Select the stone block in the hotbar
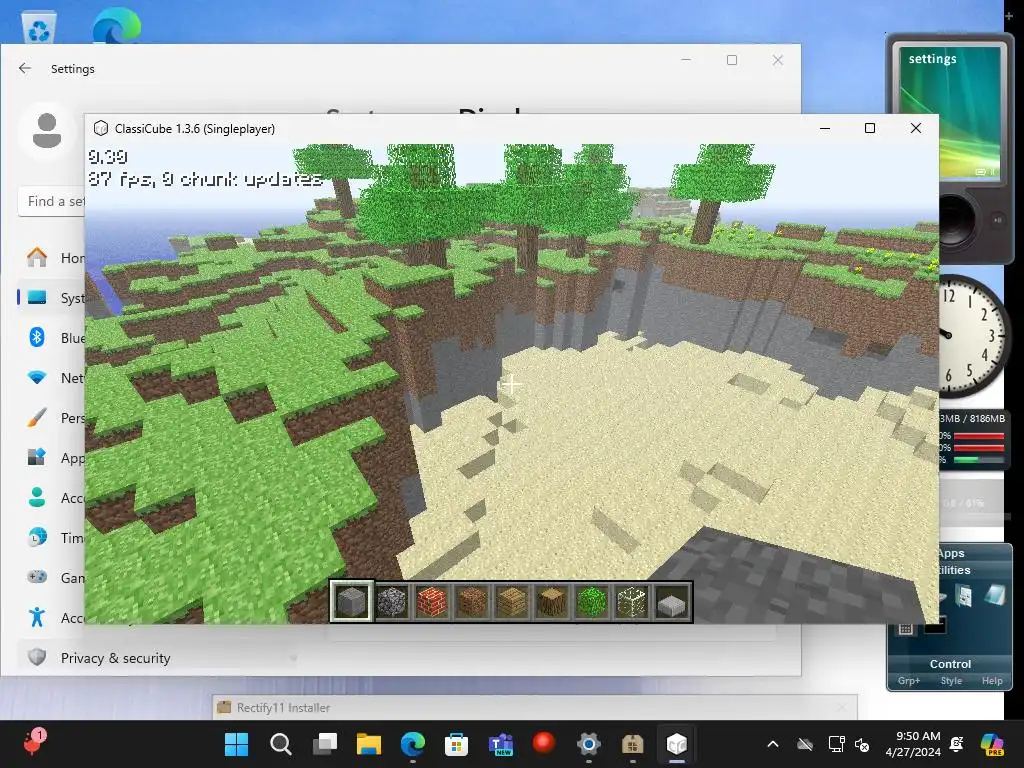 [351, 601]
